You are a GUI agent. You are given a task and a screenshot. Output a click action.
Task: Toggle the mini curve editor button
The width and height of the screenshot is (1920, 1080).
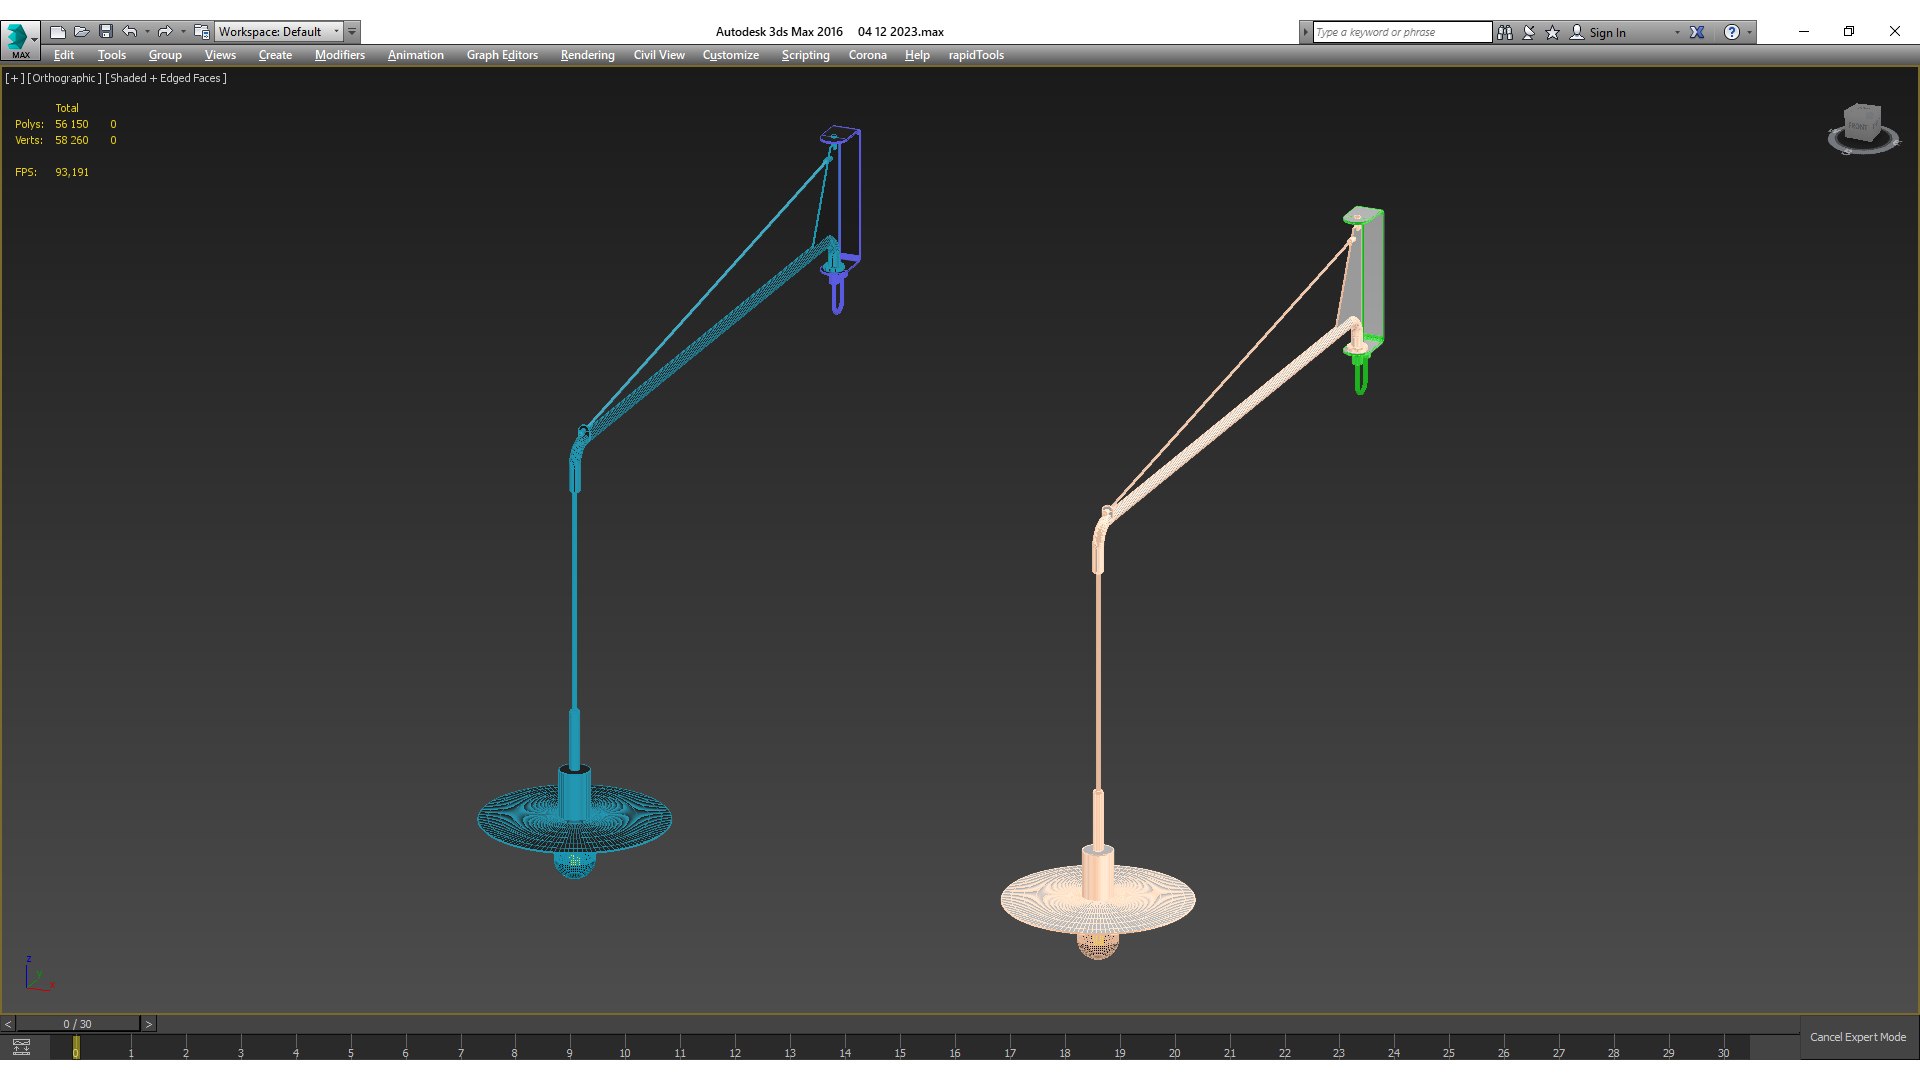[x=21, y=1047]
